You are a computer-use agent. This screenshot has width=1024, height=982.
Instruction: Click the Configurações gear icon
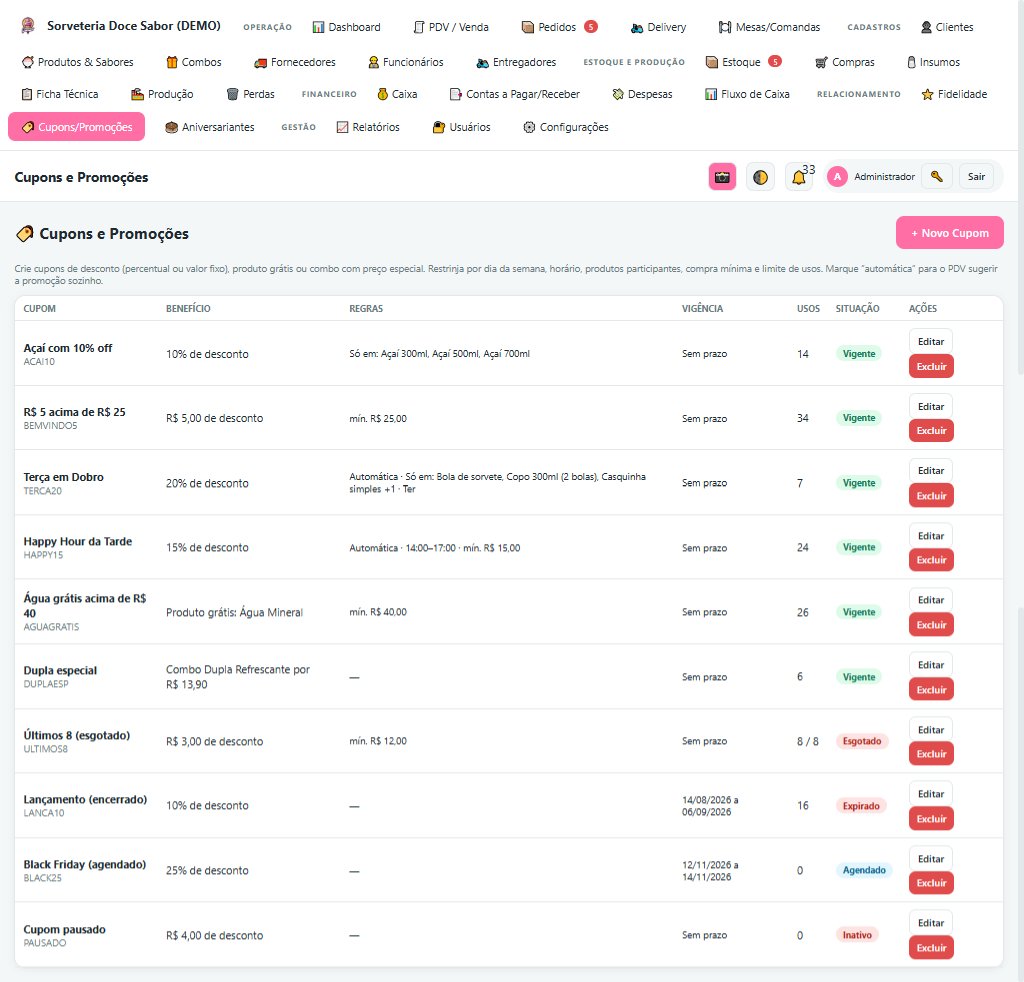[530, 127]
